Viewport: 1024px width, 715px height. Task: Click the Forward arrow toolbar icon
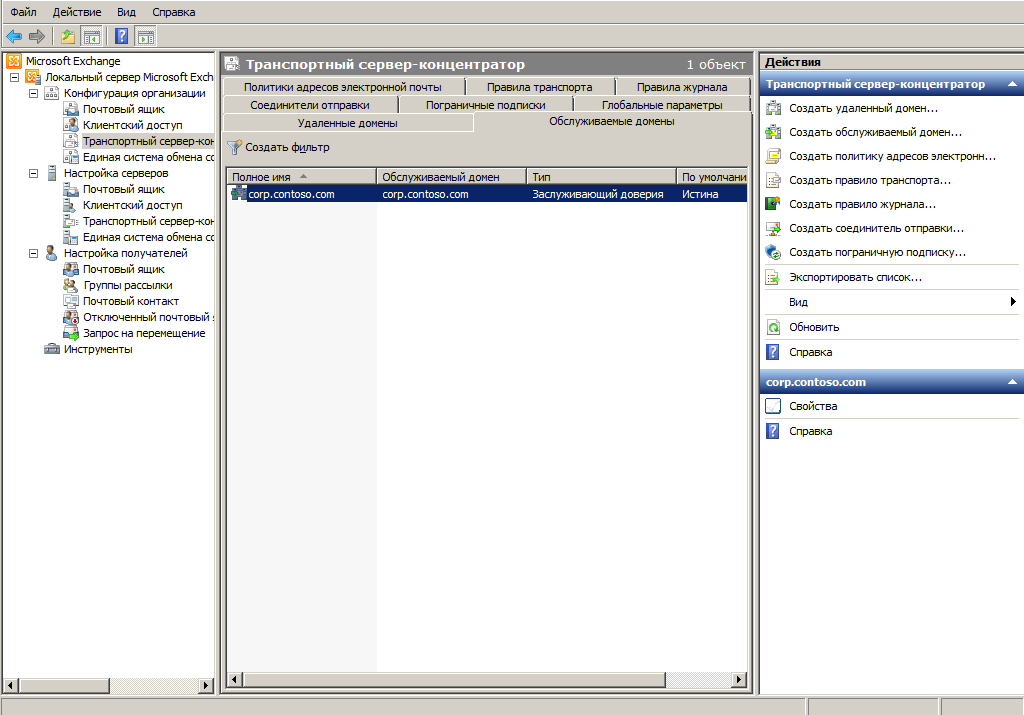[37, 37]
